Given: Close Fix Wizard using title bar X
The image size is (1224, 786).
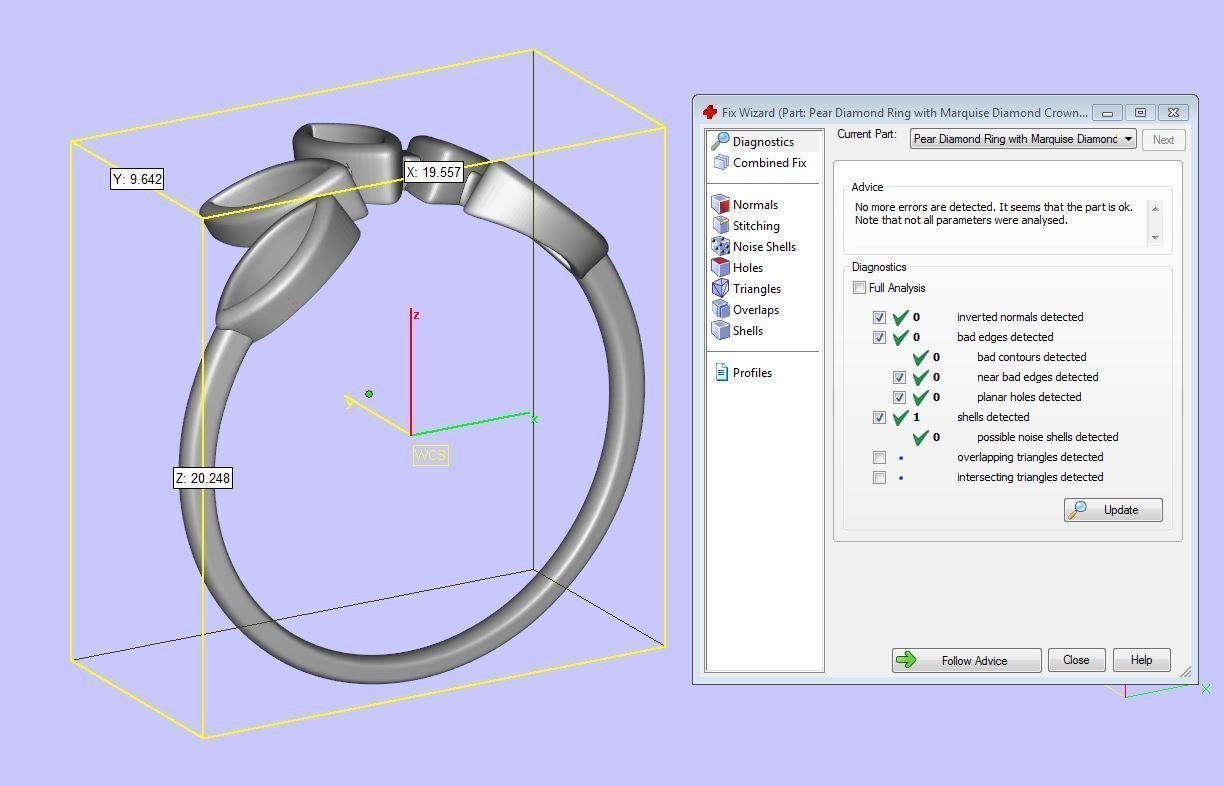Looking at the screenshot, I should 1174,112.
